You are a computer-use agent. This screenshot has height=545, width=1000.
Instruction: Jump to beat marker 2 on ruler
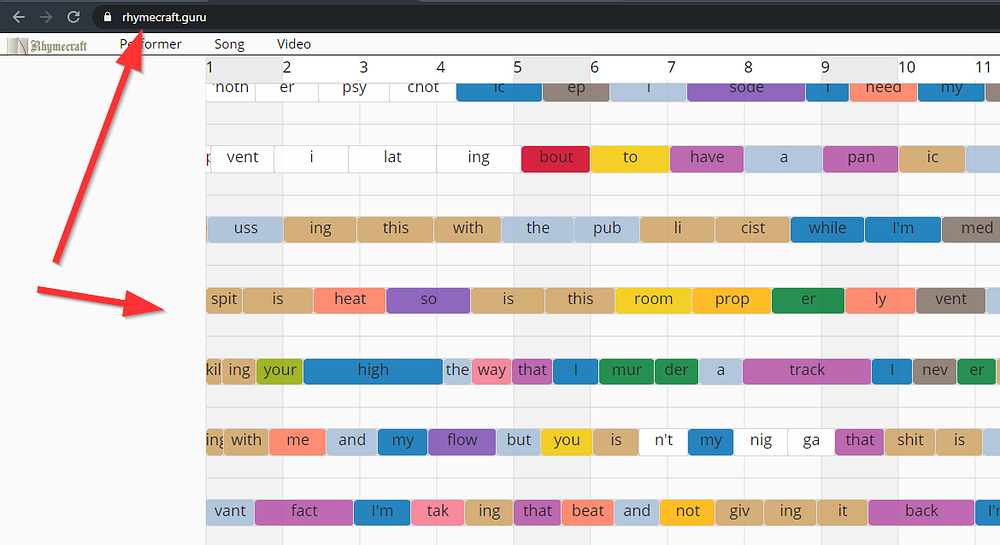[x=287, y=67]
